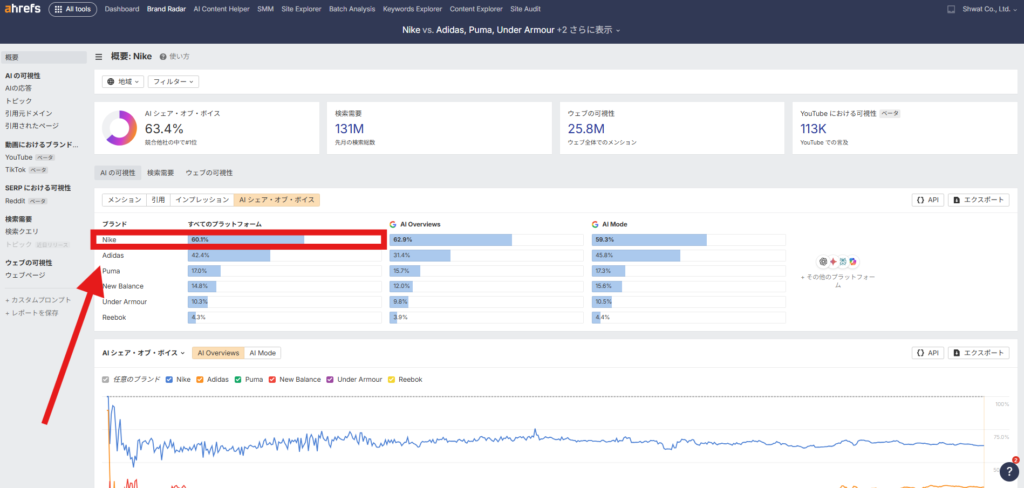The height and width of the screenshot is (488, 1024).
Task: Open the All tools grid menu
Action: point(73,9)
